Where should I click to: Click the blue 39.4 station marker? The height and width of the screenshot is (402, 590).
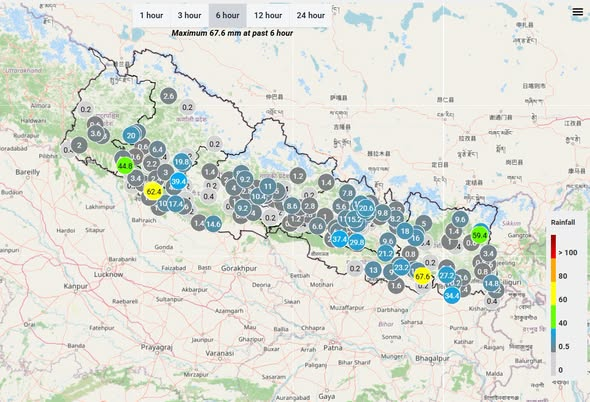178,181
